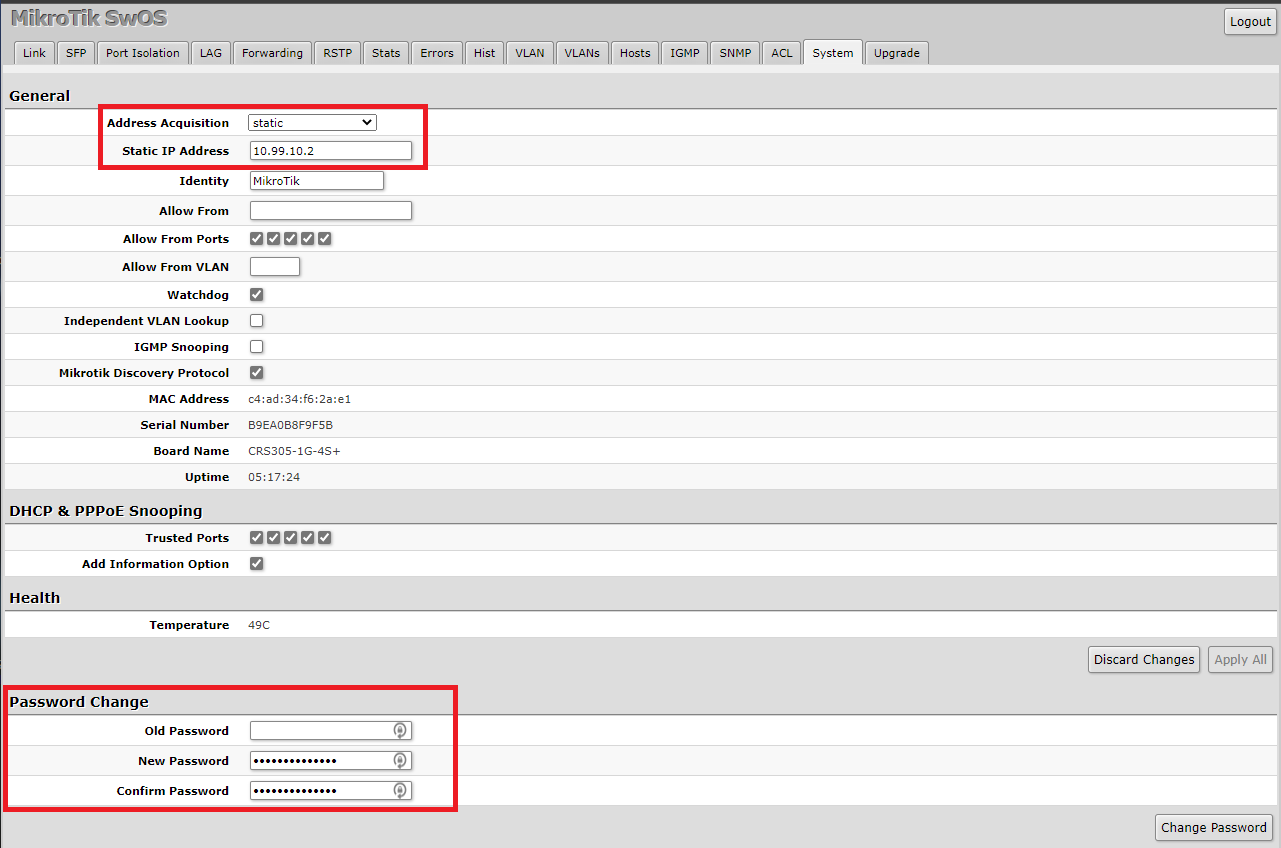
Task: Open the Address Acquisition dropdown
Action: click(312, 123)
